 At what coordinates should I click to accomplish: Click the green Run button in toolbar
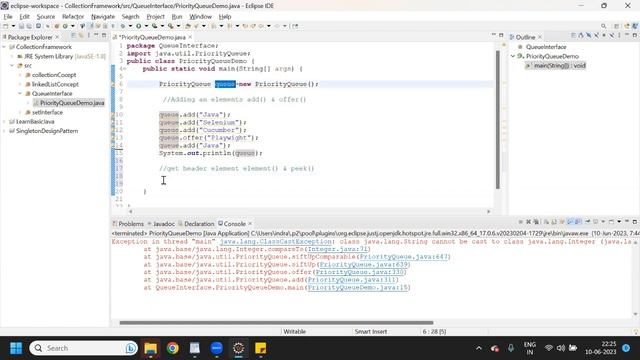[x=138, y=26]
